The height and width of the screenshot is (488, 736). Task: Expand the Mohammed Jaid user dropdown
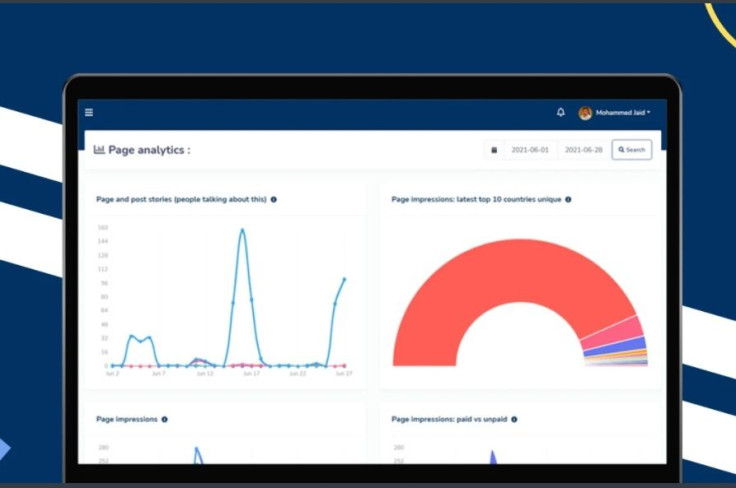[x=623, y=113]
